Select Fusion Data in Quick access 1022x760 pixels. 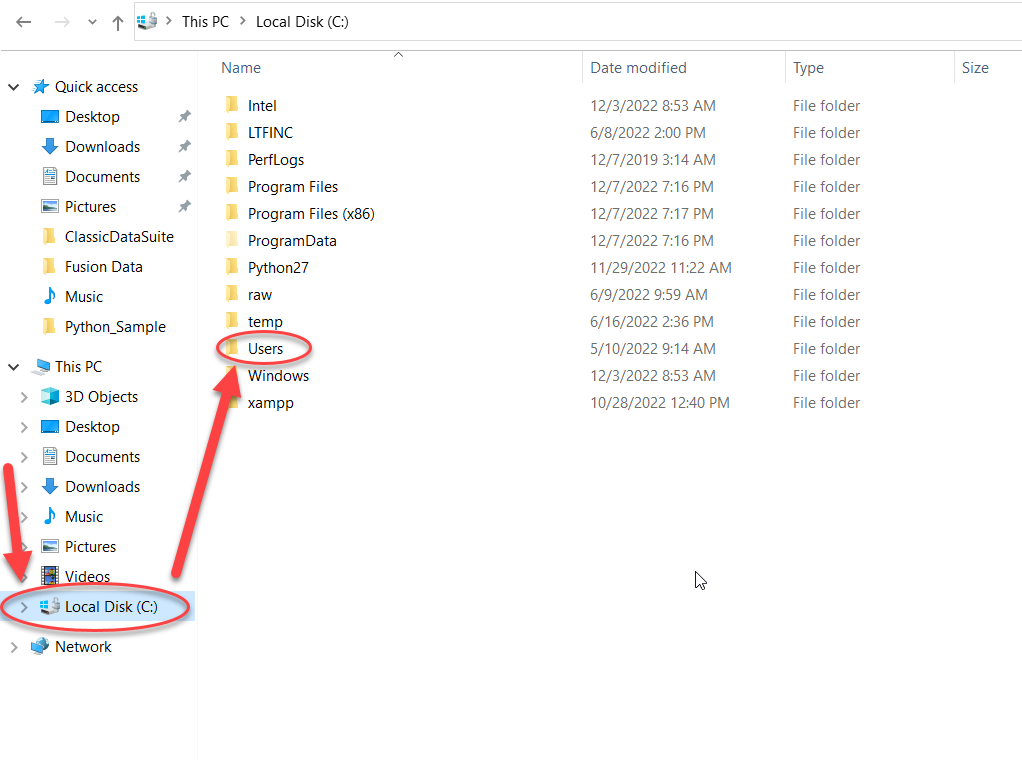pos(104,267)
